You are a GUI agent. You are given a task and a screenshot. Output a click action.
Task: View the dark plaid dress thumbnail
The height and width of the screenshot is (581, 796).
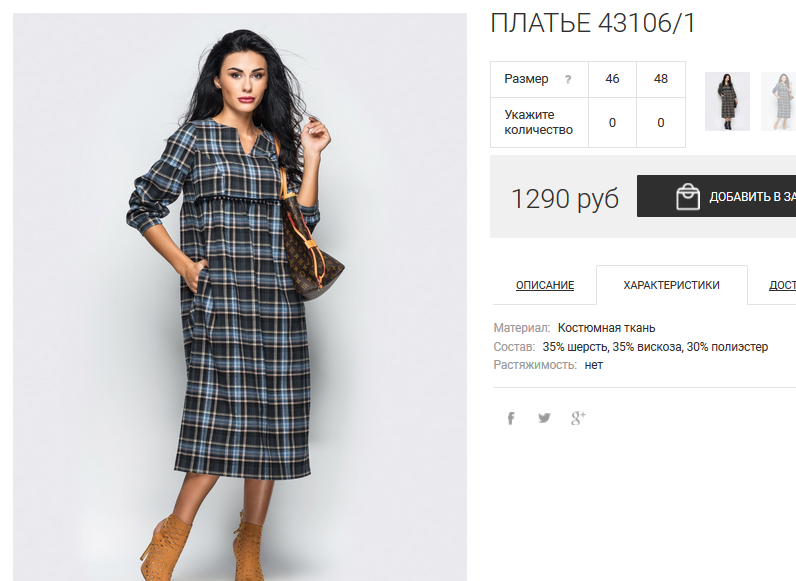[727, 102]
